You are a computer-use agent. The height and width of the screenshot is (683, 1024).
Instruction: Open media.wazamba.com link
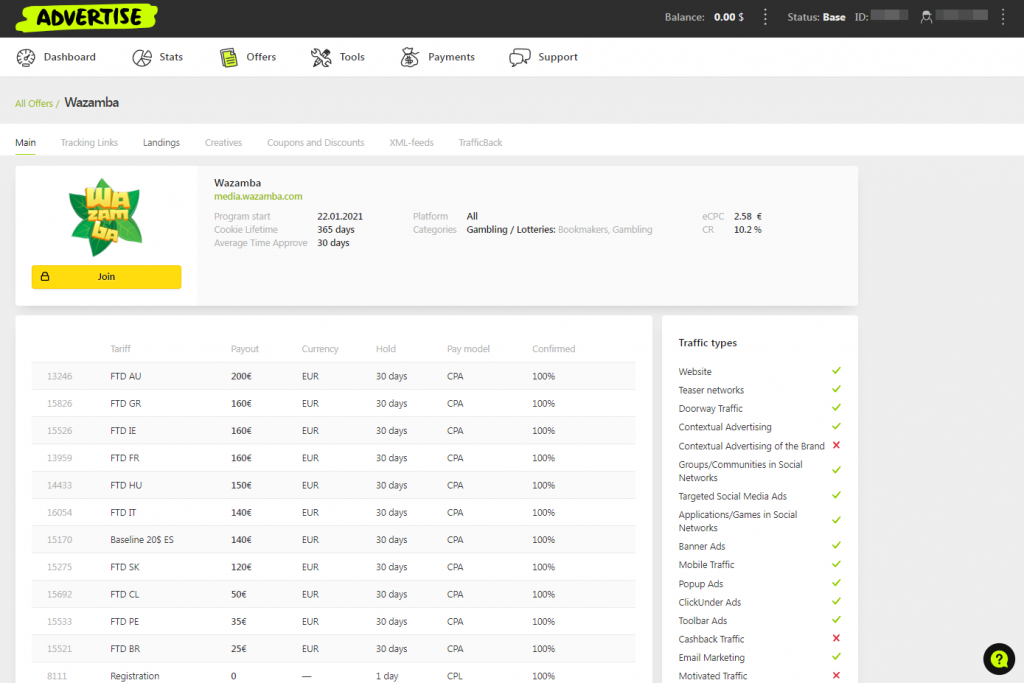click(x=258, y=196)
